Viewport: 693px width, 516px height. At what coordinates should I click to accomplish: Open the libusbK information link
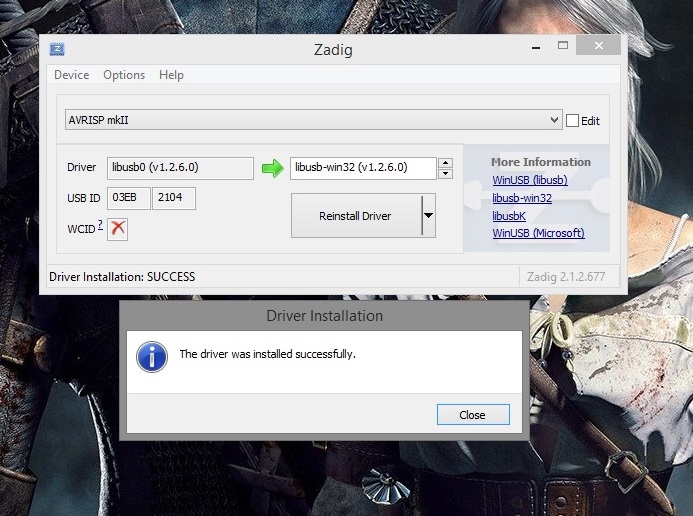[509, 216]
